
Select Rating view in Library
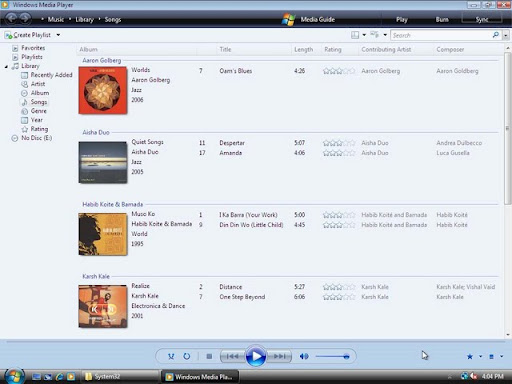(39, 129)
